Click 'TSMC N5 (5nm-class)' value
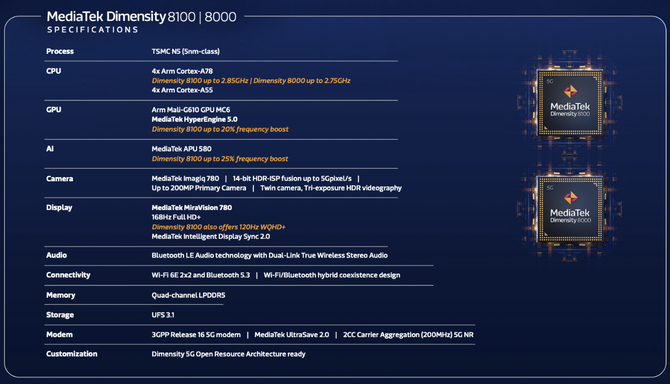The width and height of the screenshot is (670, 384). 185,52
